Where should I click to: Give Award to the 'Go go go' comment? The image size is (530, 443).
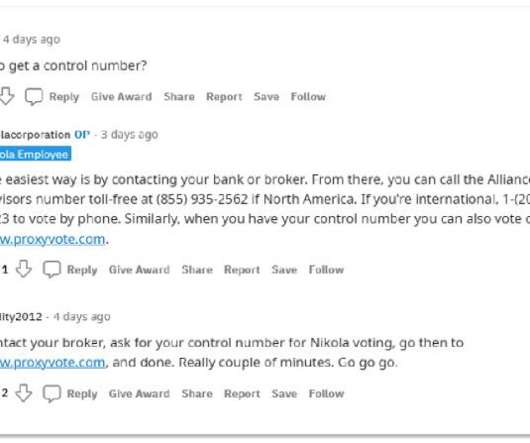(139, 393)
